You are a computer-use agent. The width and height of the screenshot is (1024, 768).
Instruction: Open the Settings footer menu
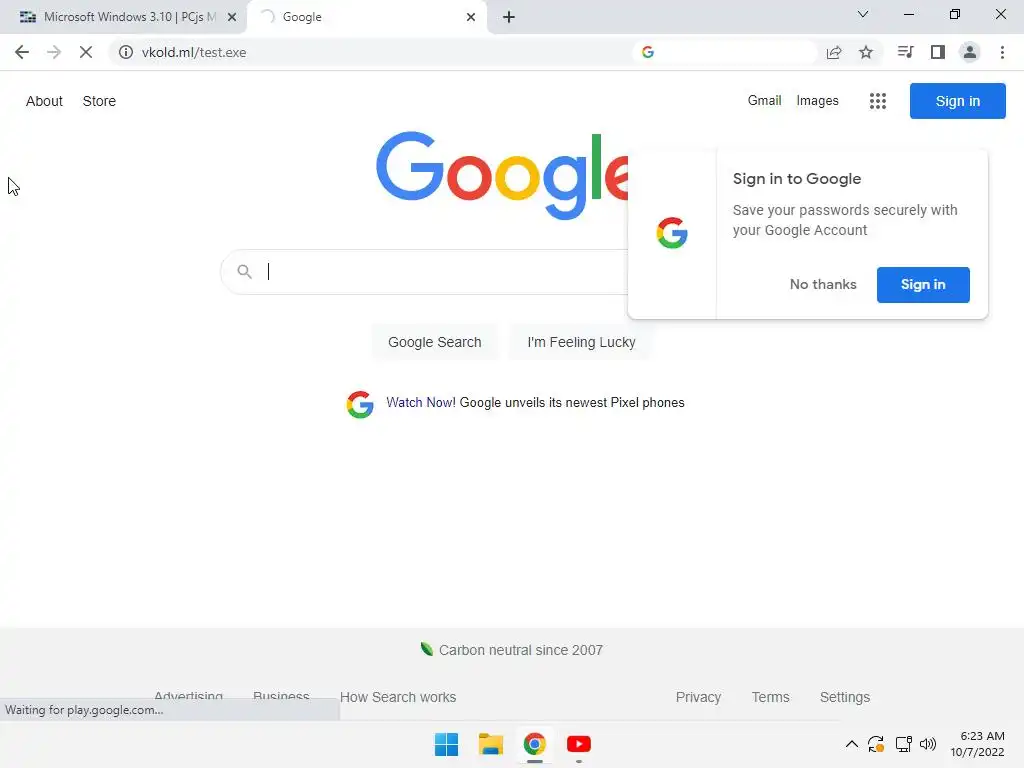click(844, 697)
